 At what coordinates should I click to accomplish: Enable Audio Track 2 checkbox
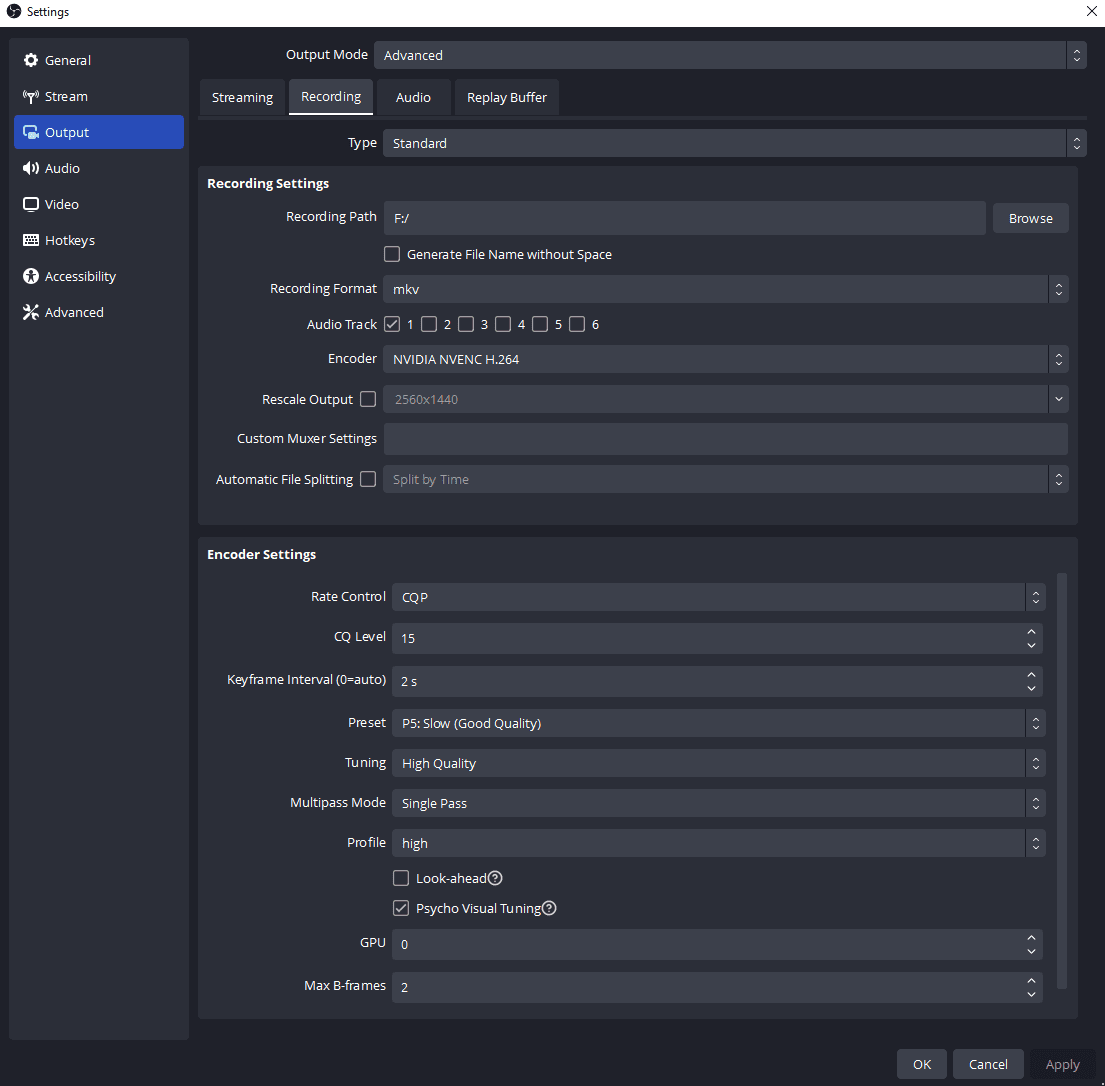[x=428, y=324]
